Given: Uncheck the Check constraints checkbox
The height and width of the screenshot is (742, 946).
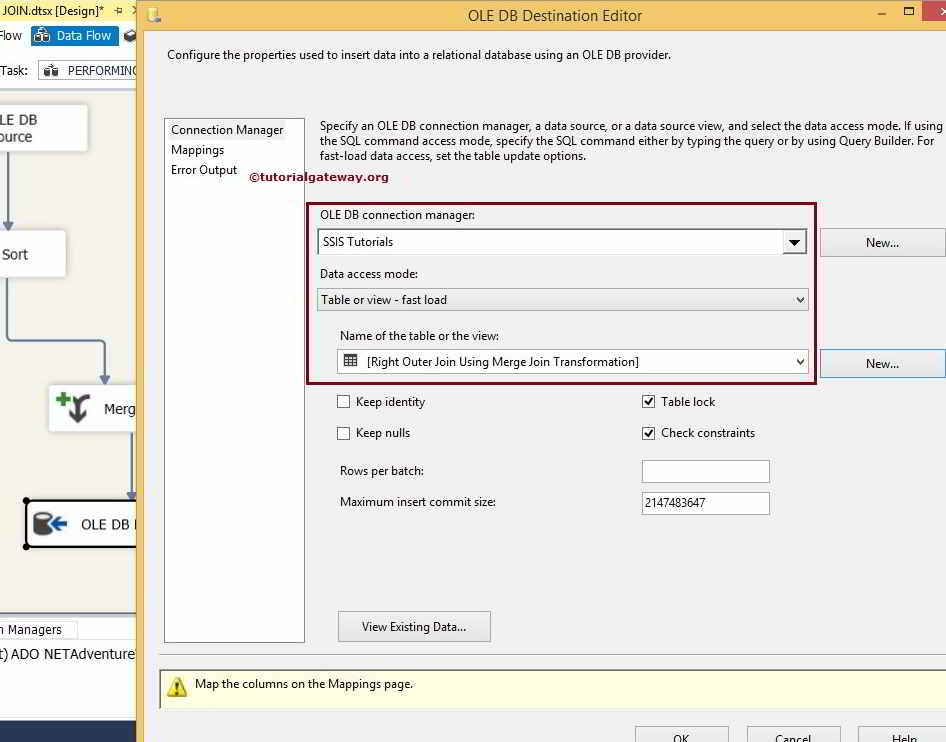Looking at the screenshot, I should pyautogui.click(x=649, y=433).
